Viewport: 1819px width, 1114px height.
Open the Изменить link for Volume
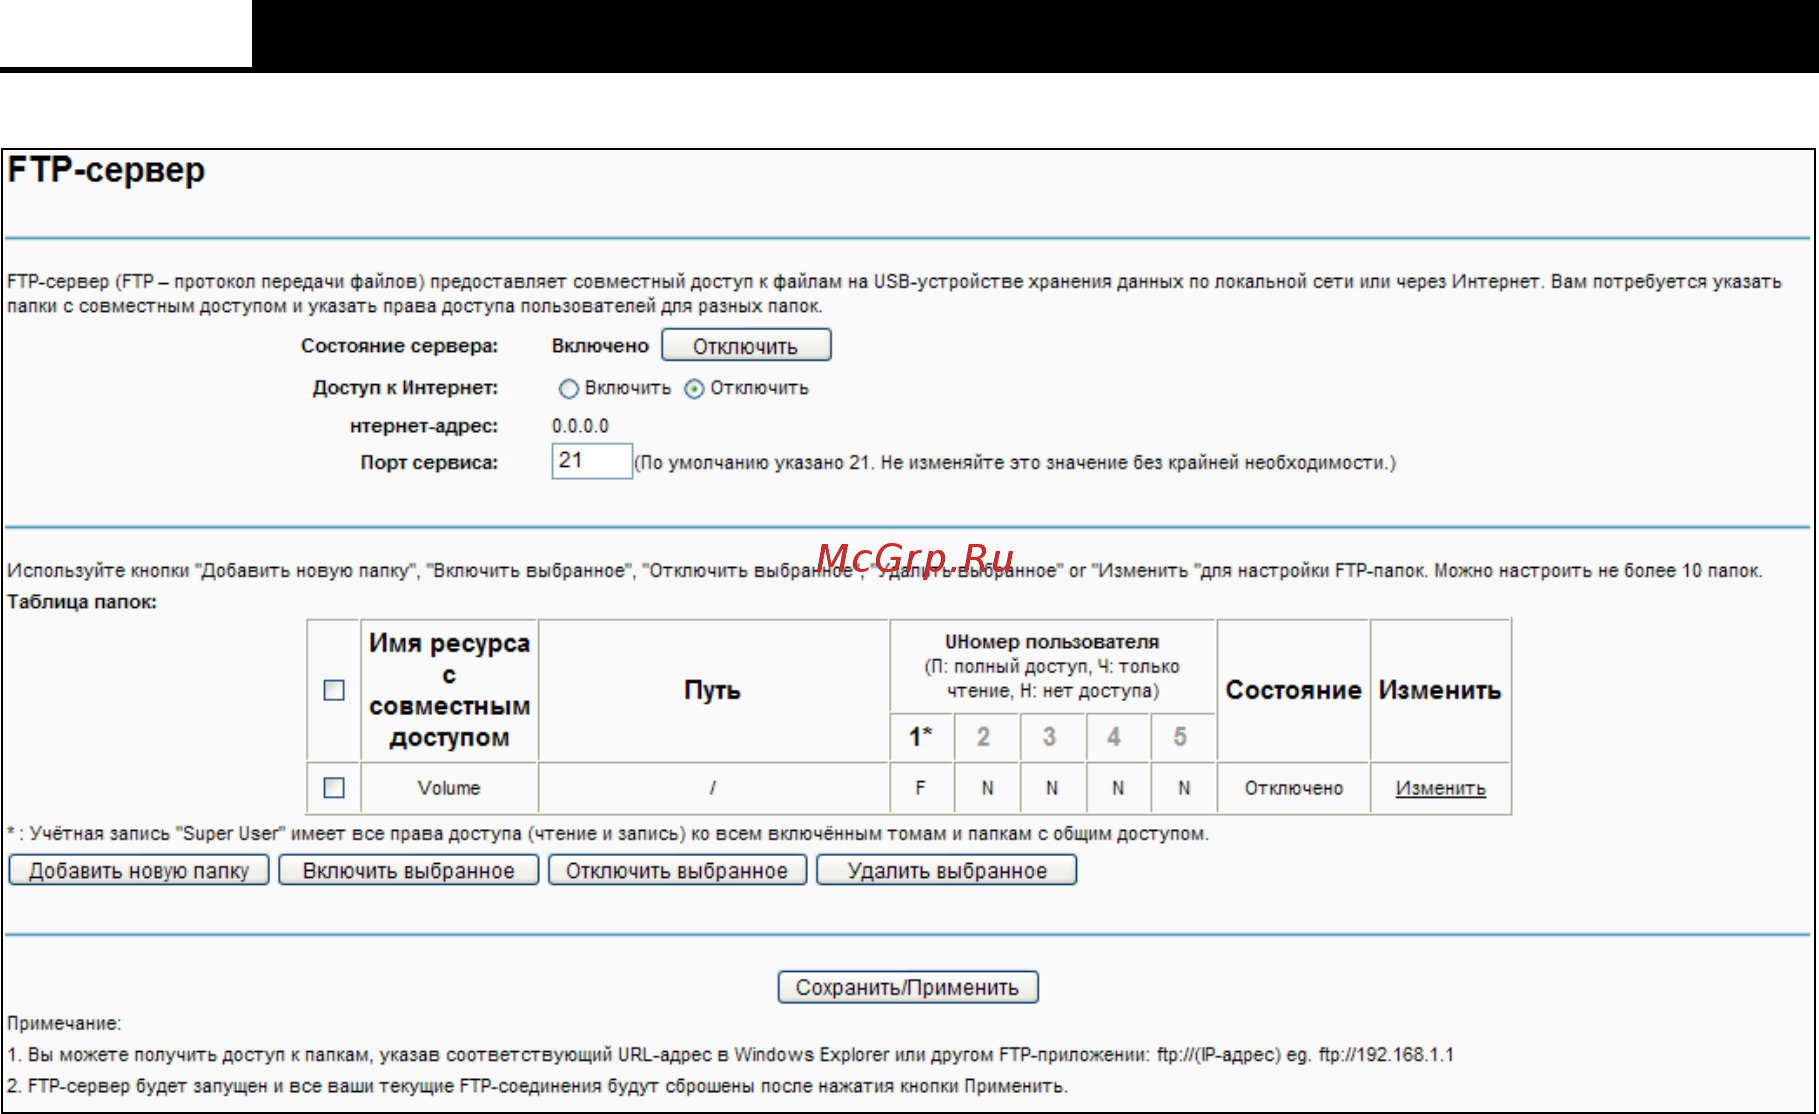coord(1440,788)
